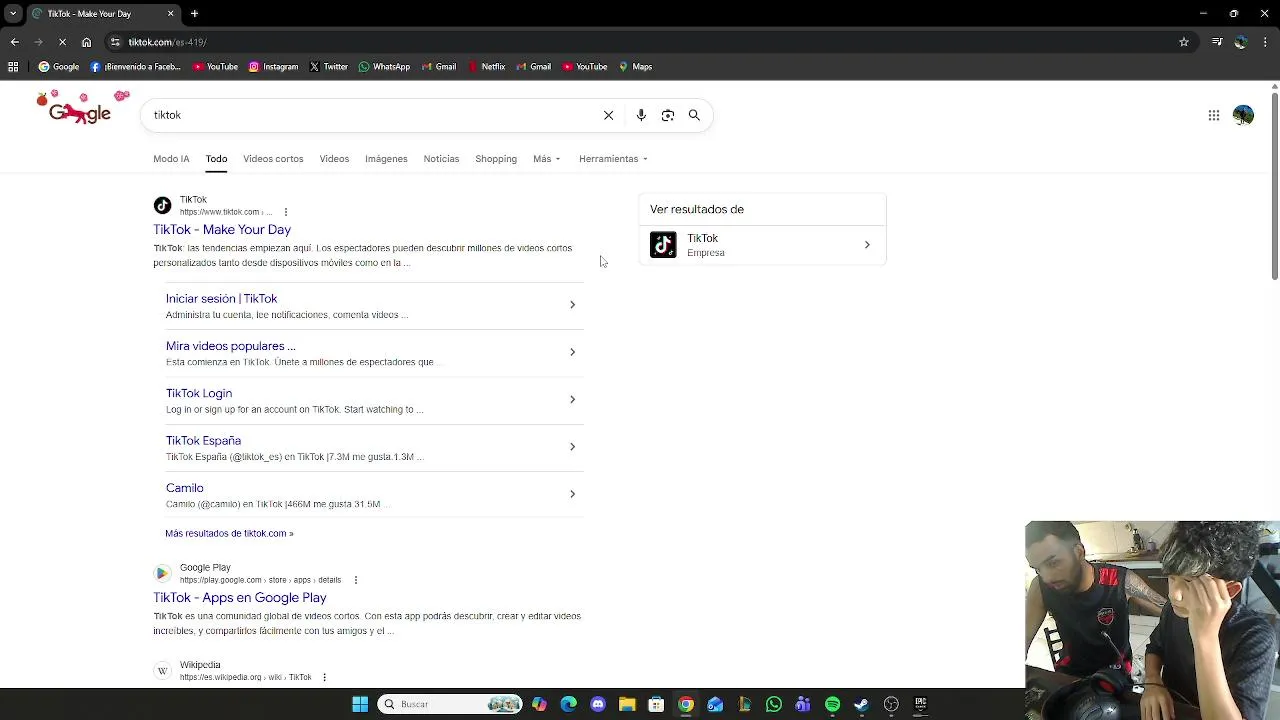The image size is (1280, 720).
Task: Open media control icon in Chrome toolbar
Action: [1217, 42]
